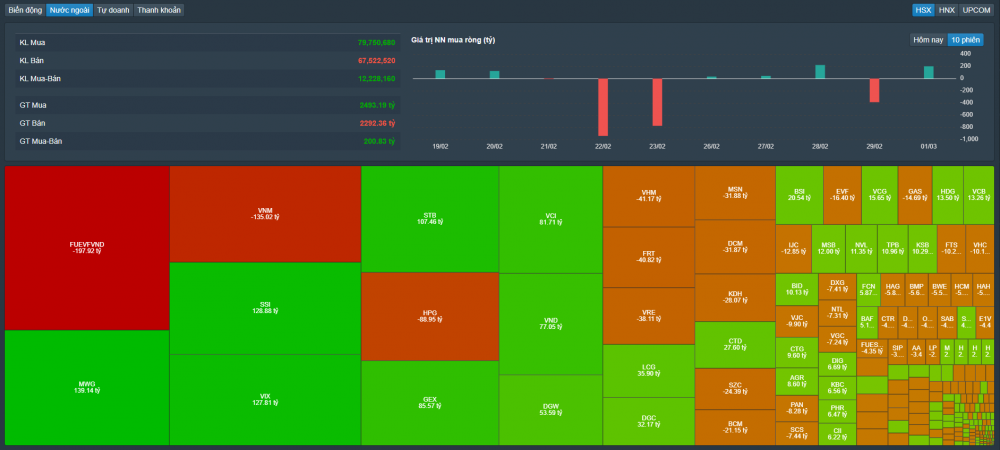Open the FRT treemap tile

[x=649, y=258]
